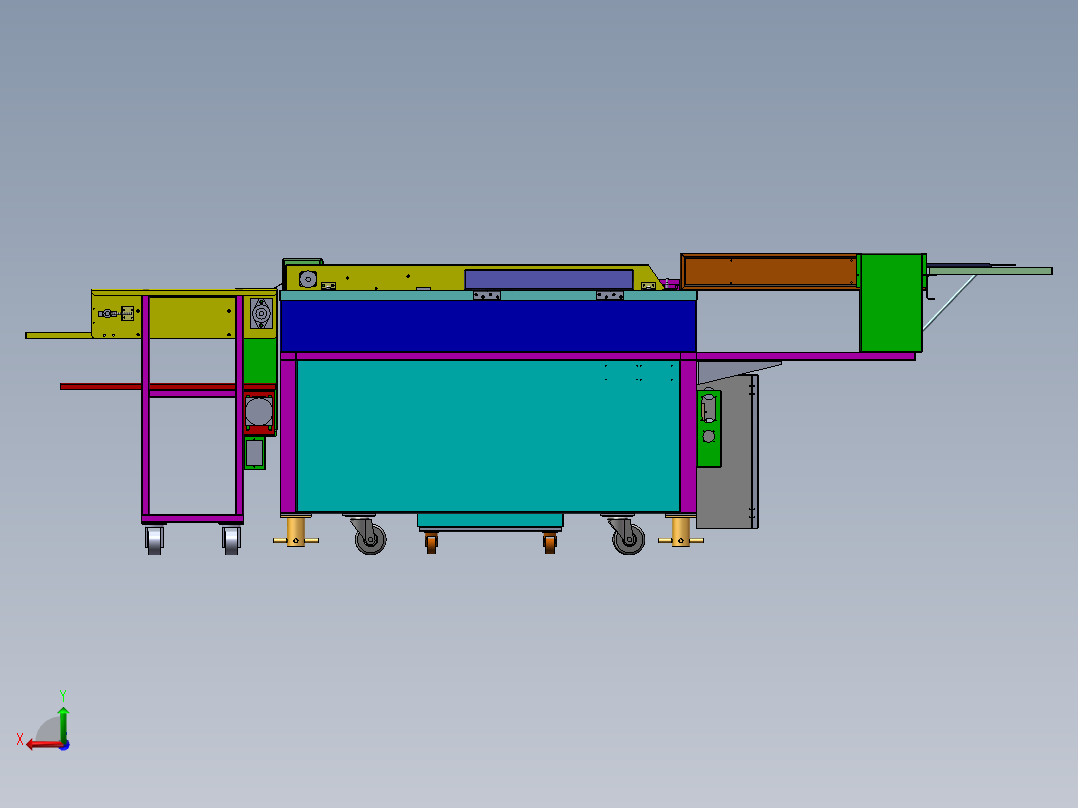
Task: Pick the pale green tray at far right
Action: click(x=990, y=271)
